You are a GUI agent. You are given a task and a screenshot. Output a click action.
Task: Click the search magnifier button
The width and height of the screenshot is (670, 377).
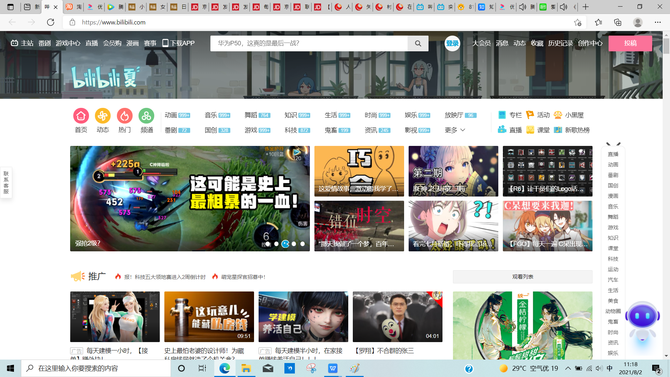coord(418,43)
